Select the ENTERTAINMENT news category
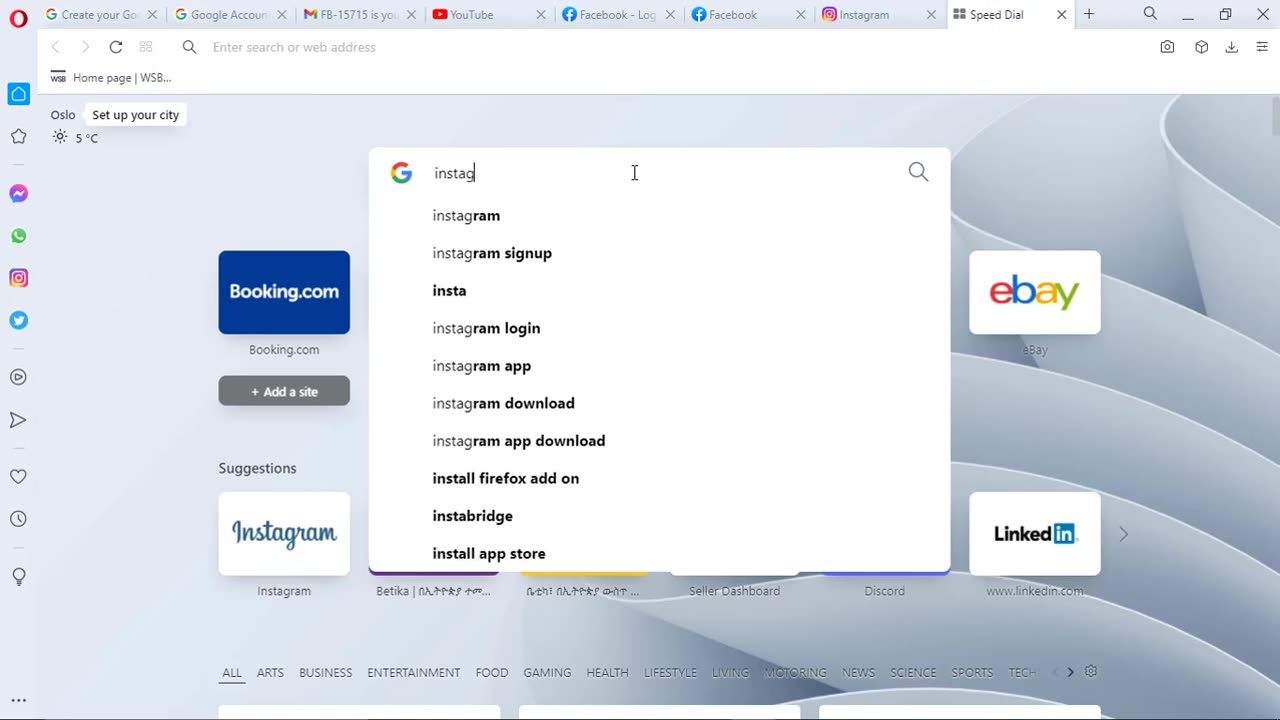This screenshot has width=1280, height=720. (413, 673)
